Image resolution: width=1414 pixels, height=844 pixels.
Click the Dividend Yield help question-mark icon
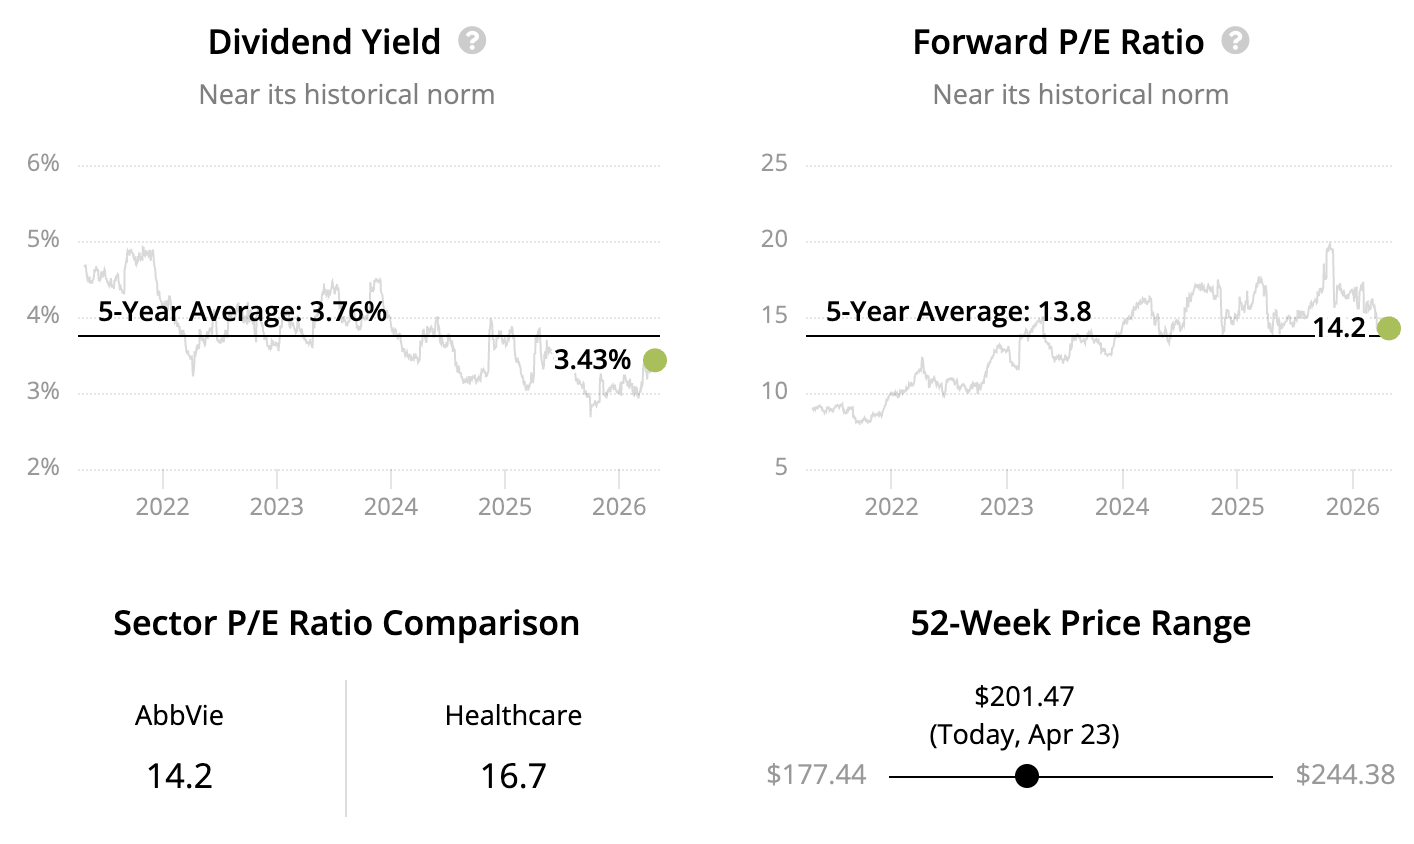472,41
